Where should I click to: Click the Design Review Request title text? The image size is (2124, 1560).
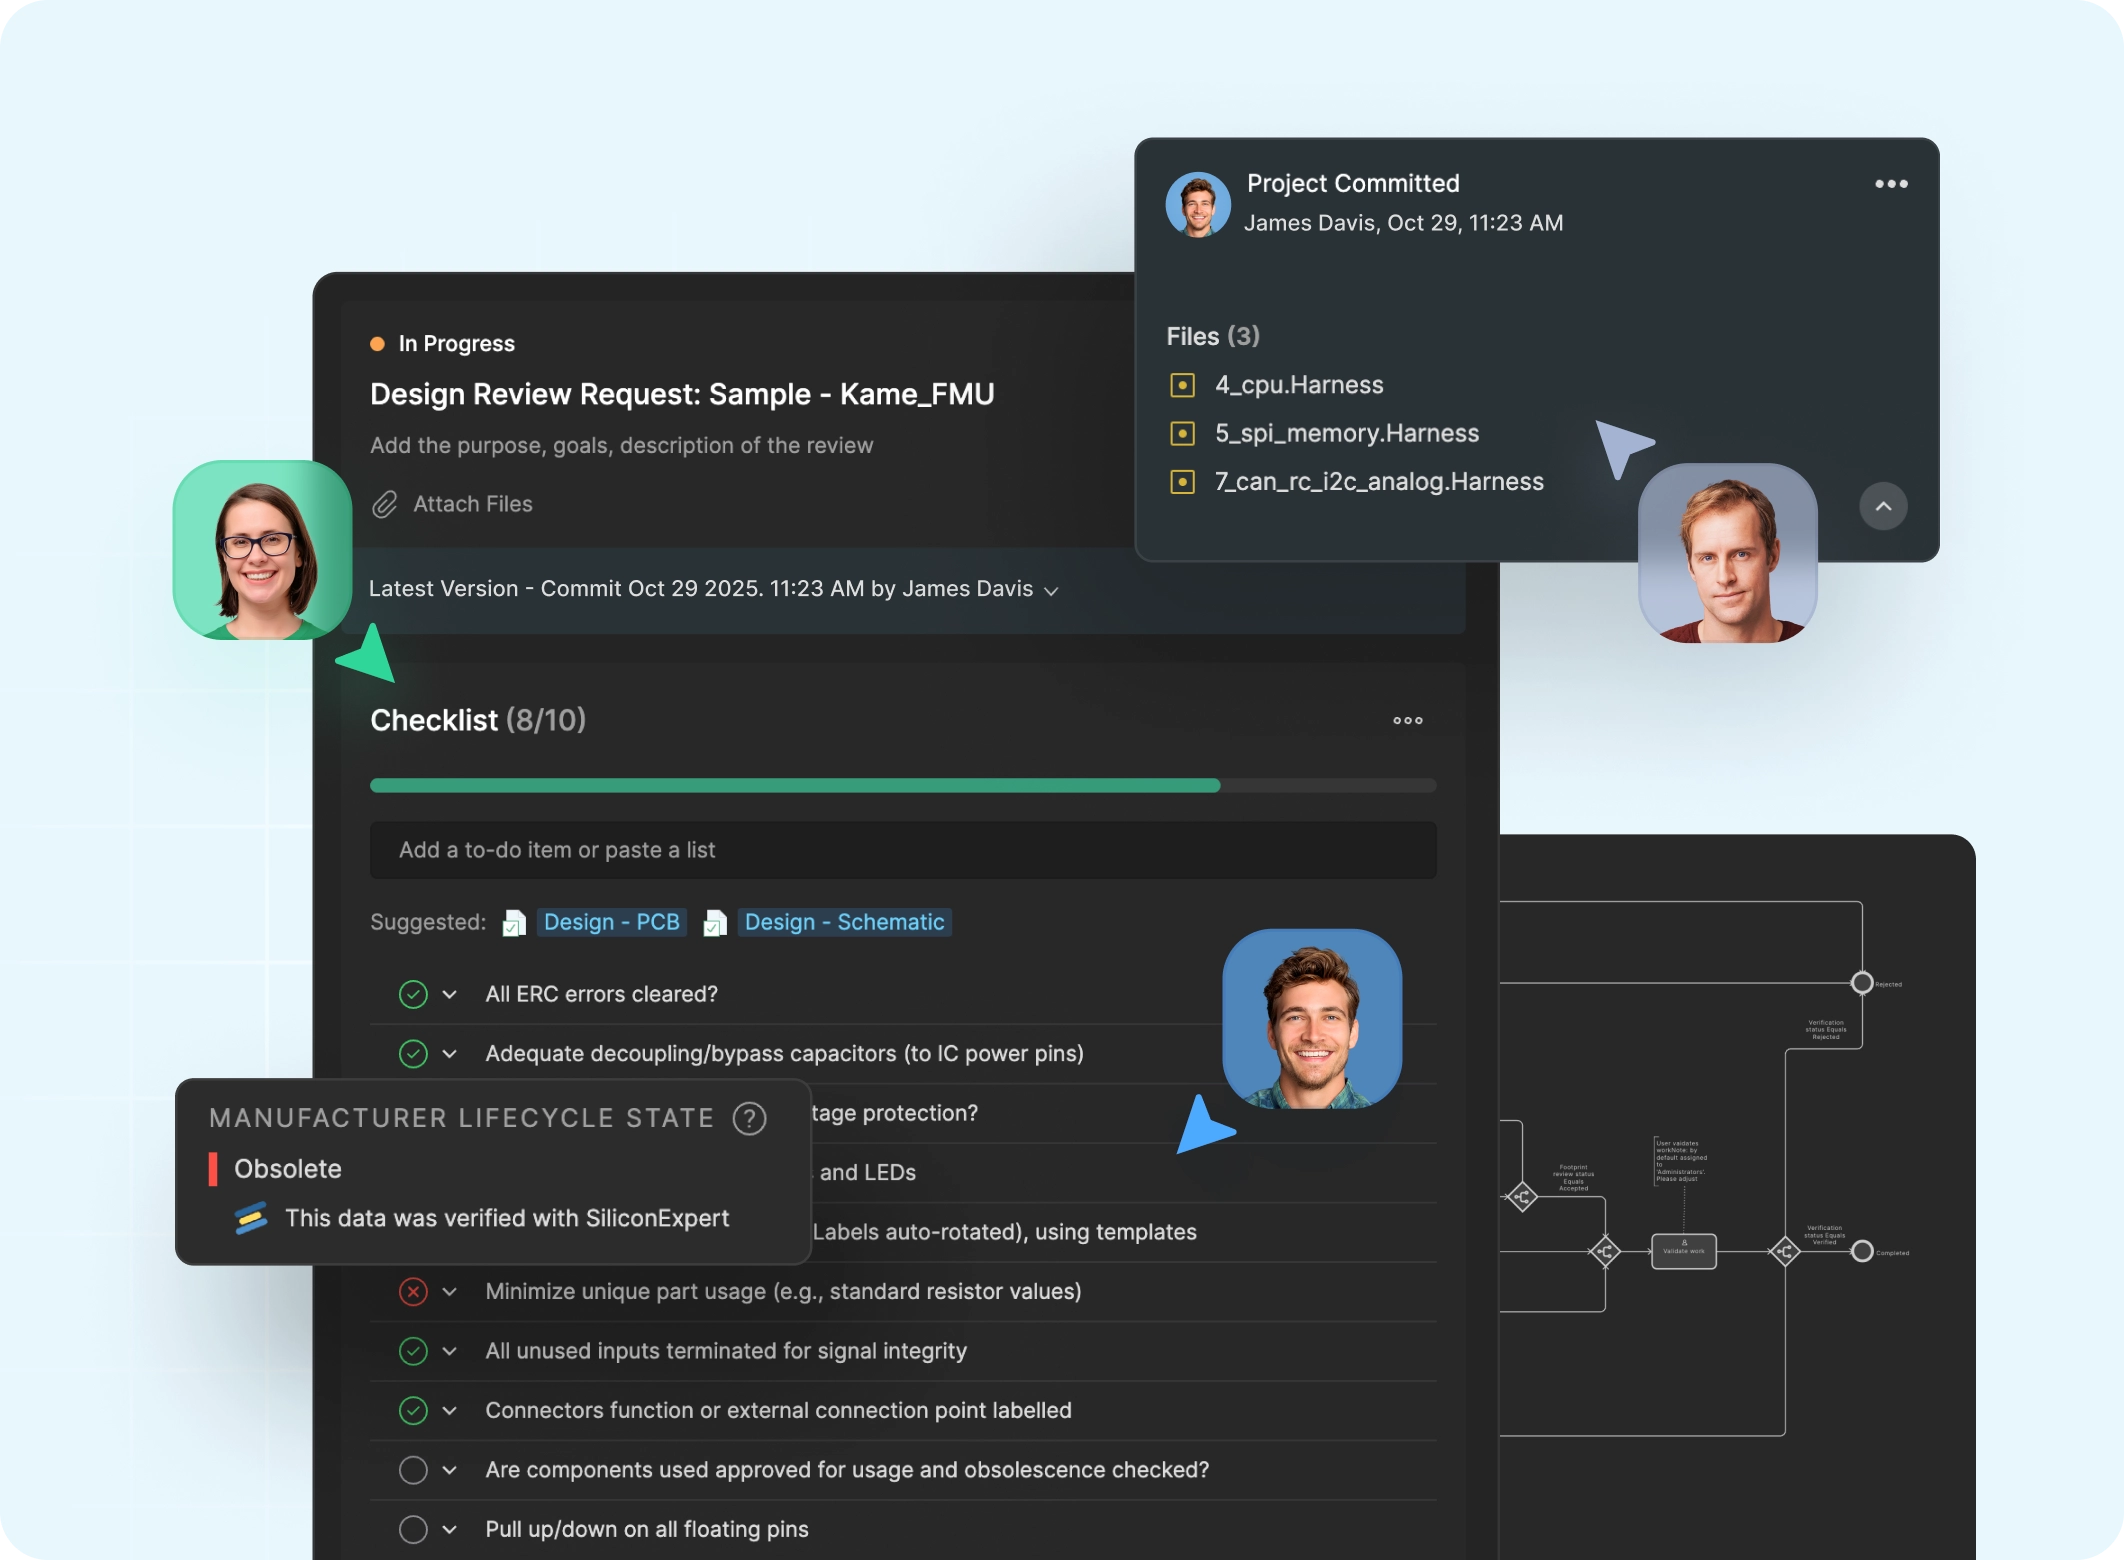pyautogui.click(x=682, y=394)
